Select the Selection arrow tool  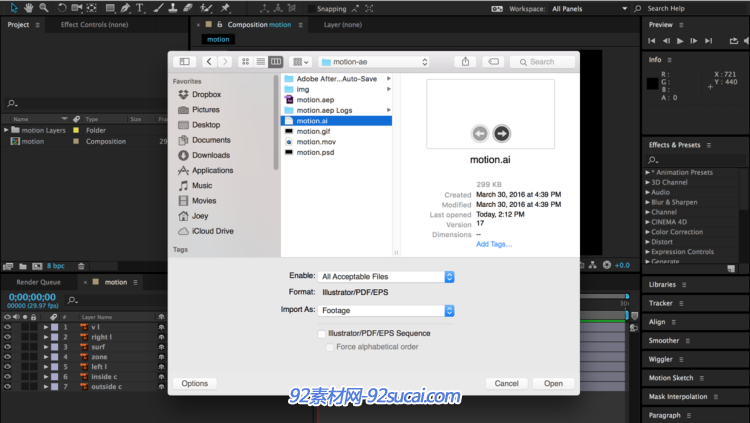coord(13,8)
